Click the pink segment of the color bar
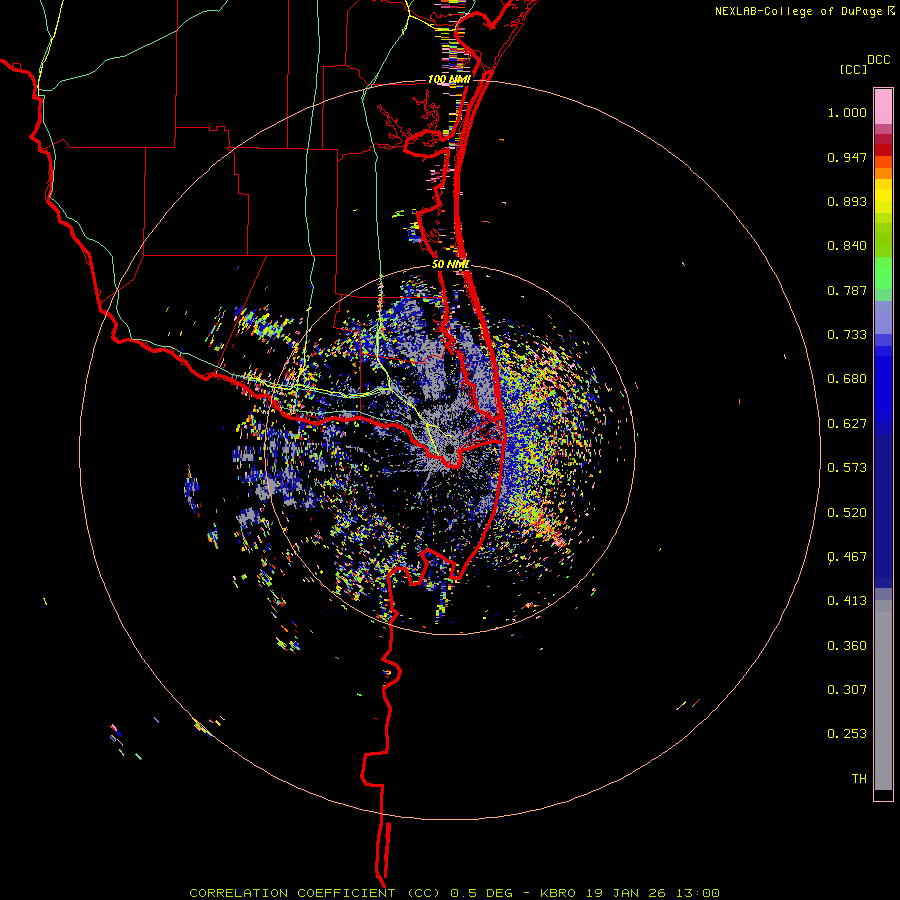 point(883,107)
